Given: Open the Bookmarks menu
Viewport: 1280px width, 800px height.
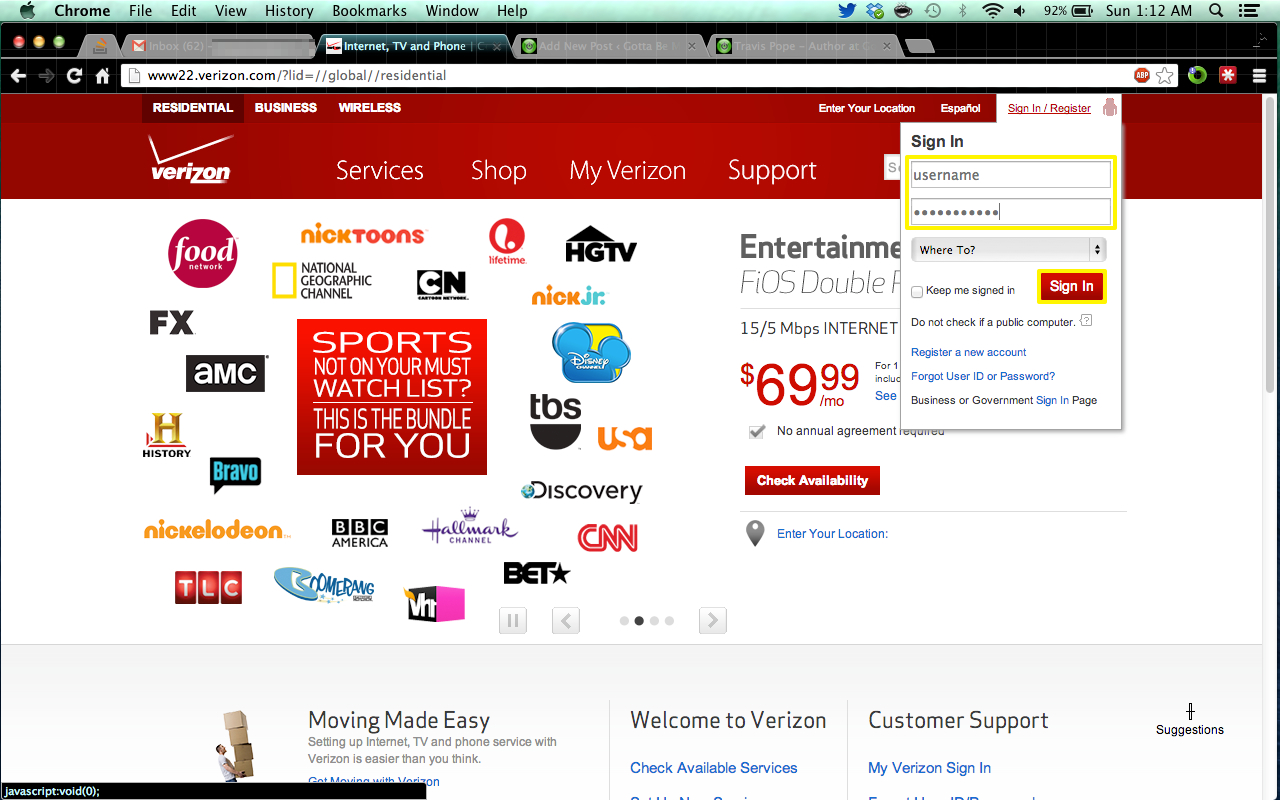Looking at the screenshot, I should click(369, 11).
